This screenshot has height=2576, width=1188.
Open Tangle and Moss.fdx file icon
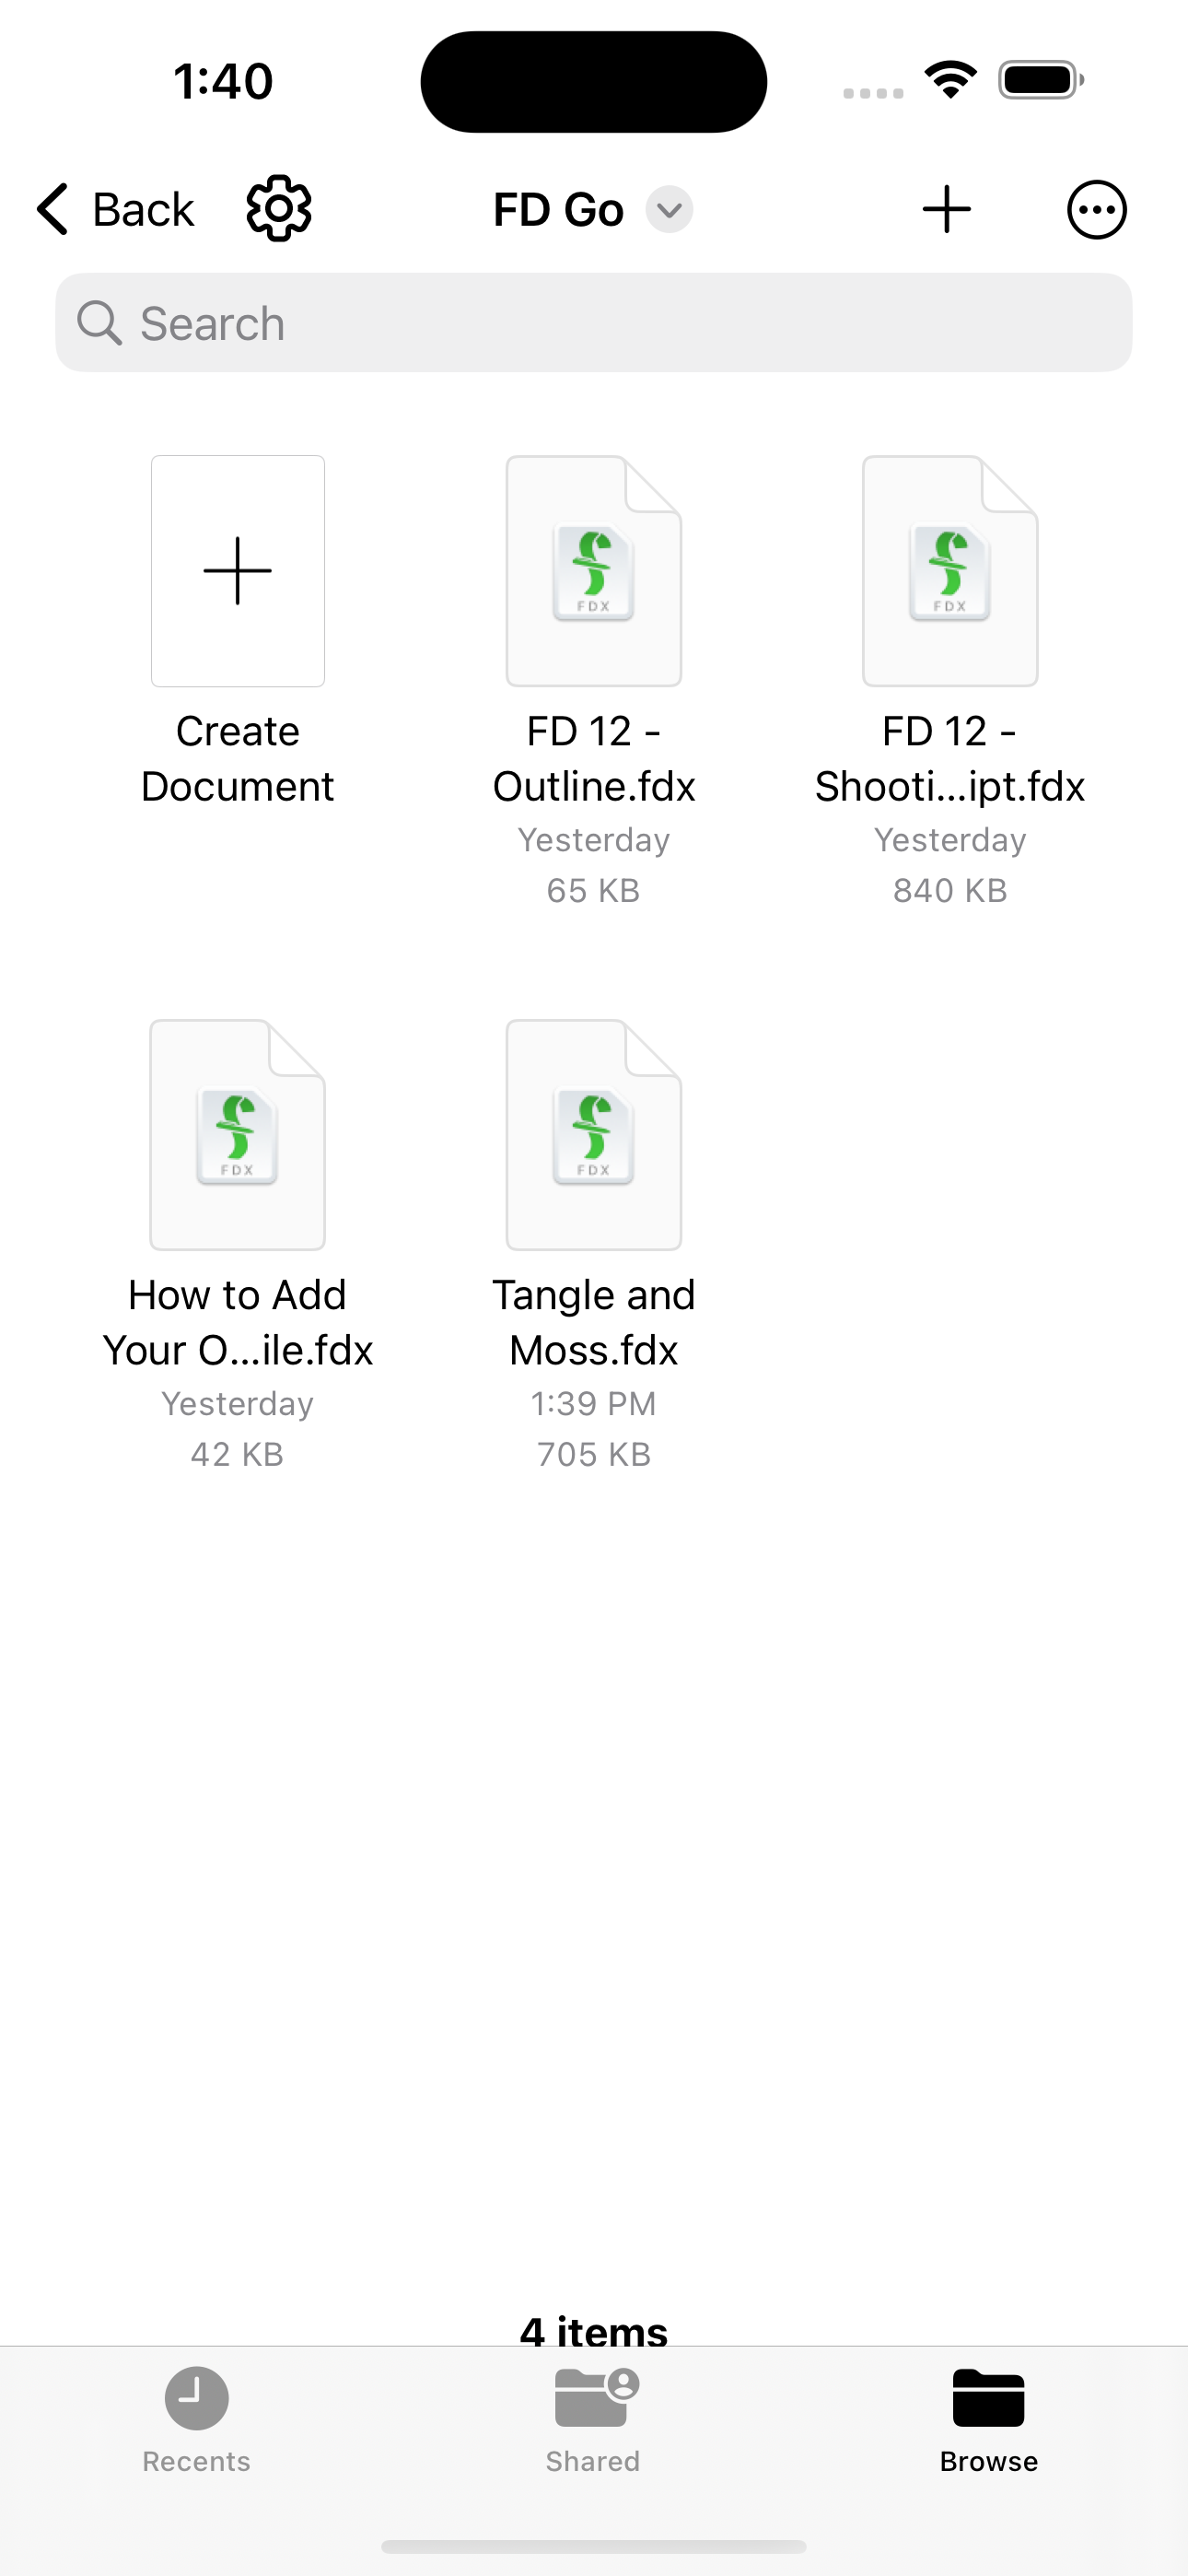594,1135
